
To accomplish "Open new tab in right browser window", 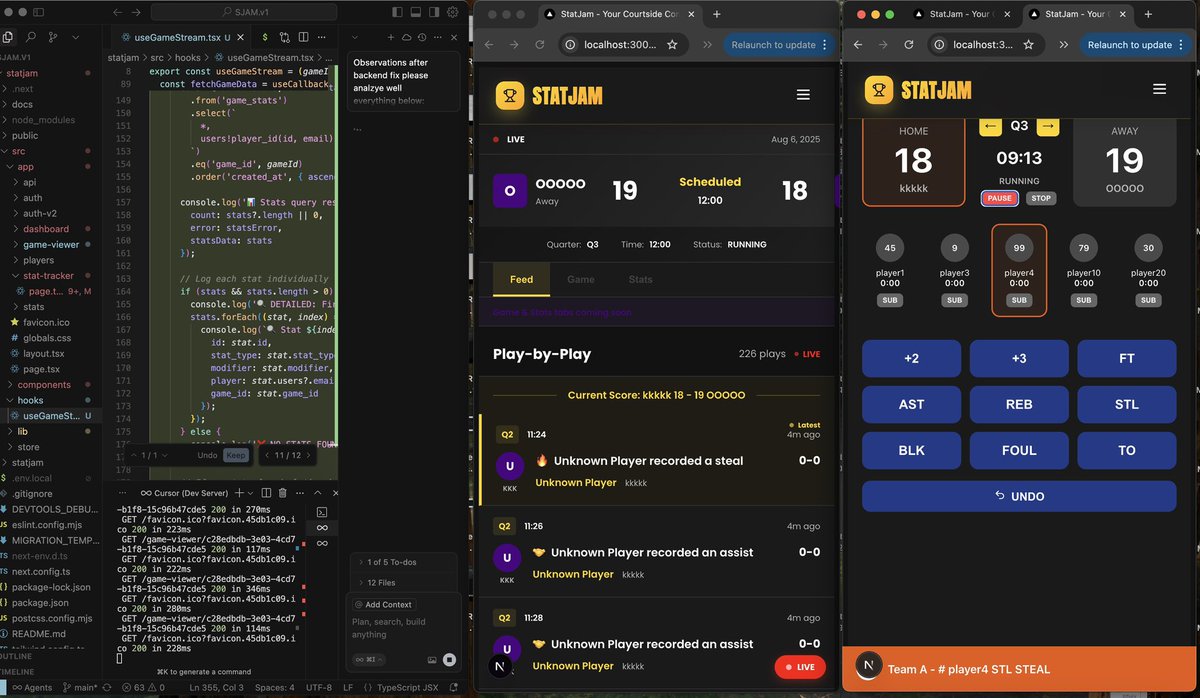I will 1147,14.
